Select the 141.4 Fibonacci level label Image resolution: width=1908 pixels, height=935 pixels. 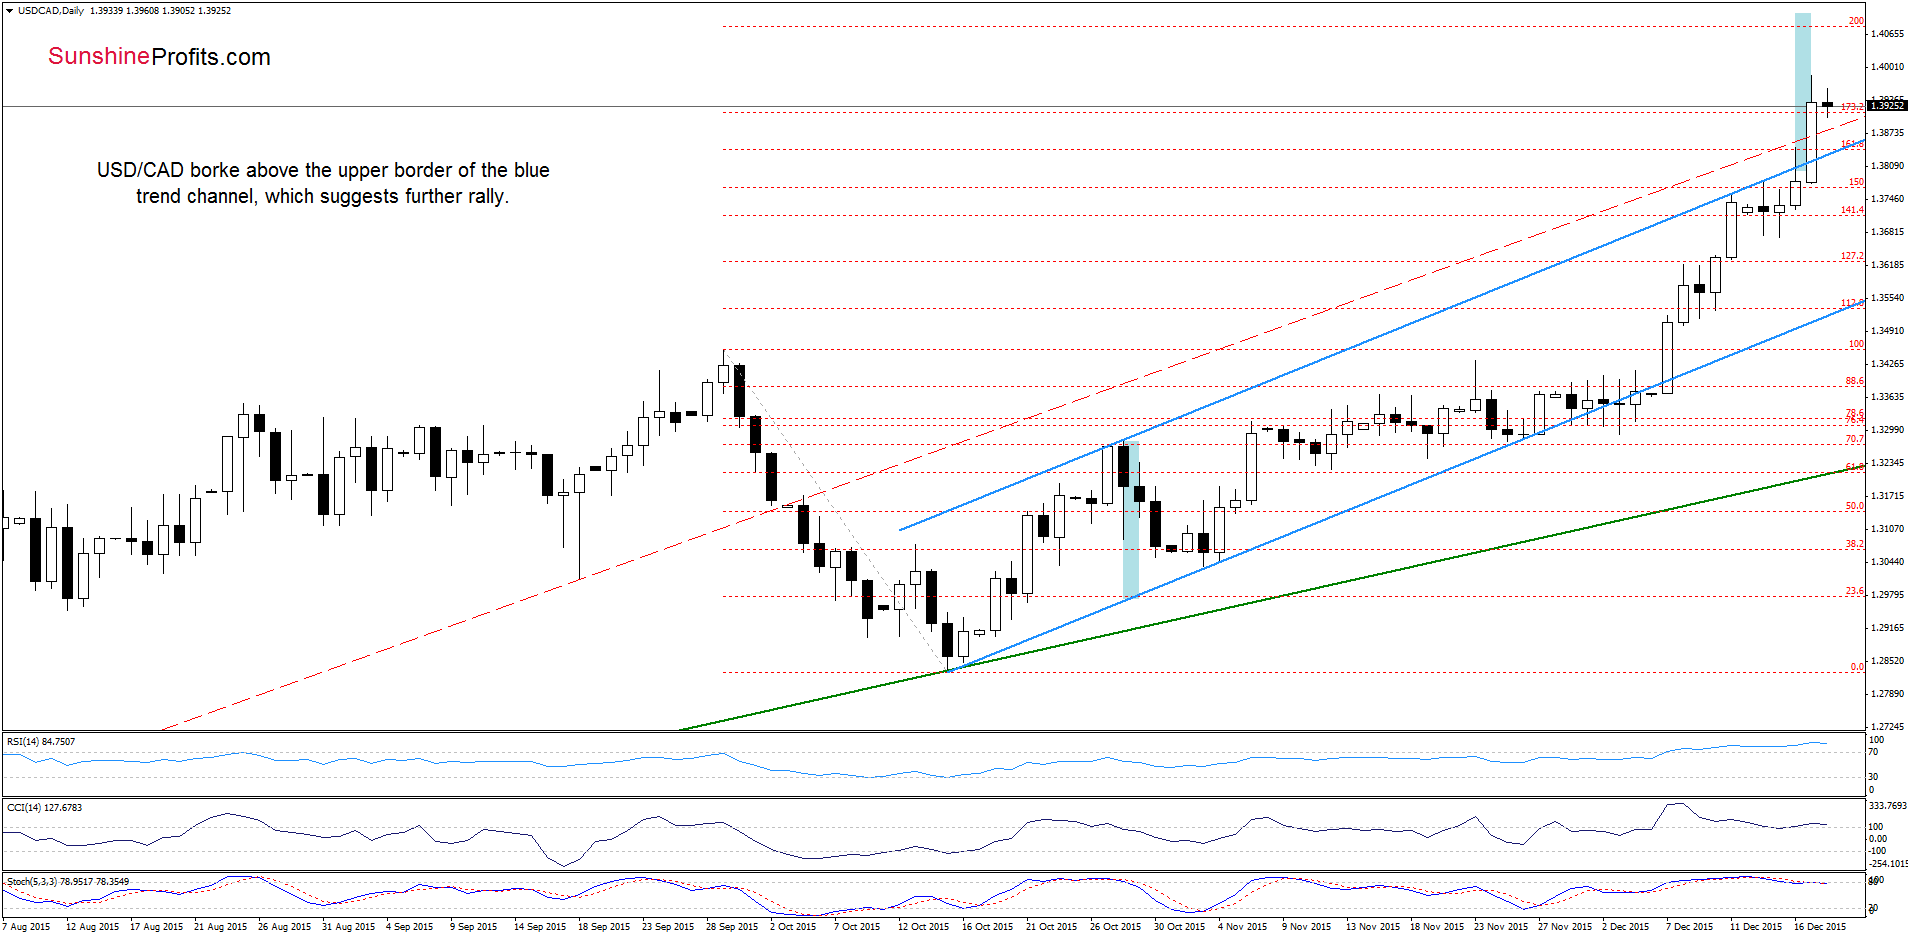coord(1852,210)
